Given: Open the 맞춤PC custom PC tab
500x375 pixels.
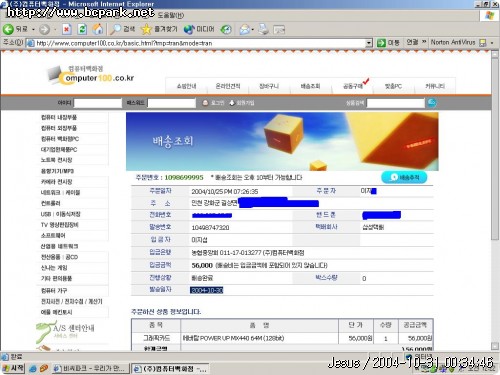Looking at the screenshot, I should click(x=393, y=86).
